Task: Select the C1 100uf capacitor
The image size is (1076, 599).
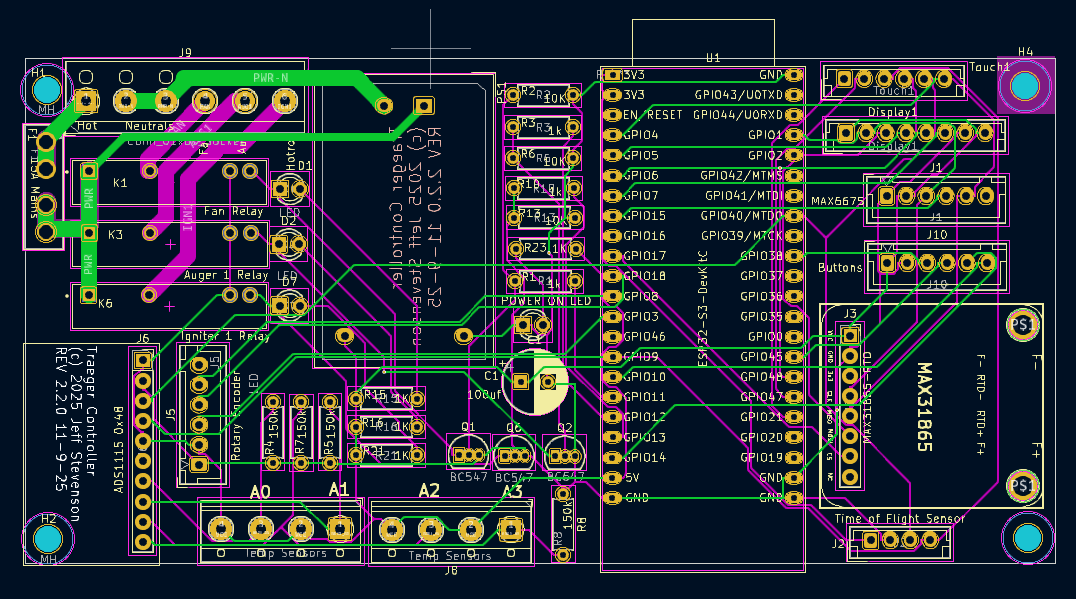Action: 533,381
